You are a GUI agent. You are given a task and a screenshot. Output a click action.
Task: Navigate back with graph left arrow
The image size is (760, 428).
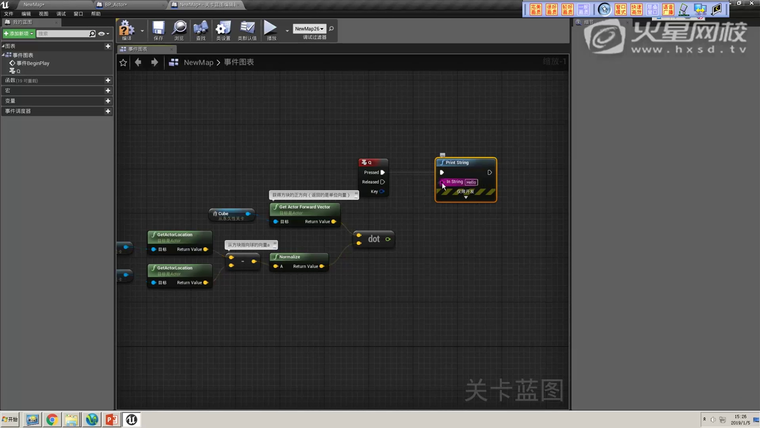(x=139, y=62)
